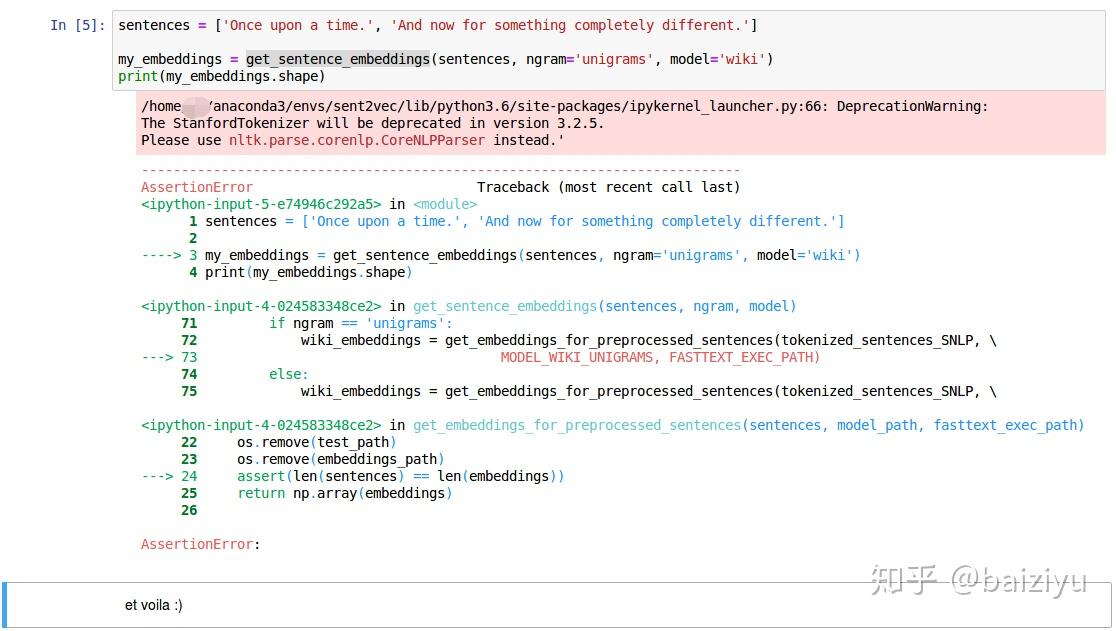Viewport: 1116px width, 631px height.
Task: Click traceback line 3 with my_embeddings assignment
Action: click(532, 255)
